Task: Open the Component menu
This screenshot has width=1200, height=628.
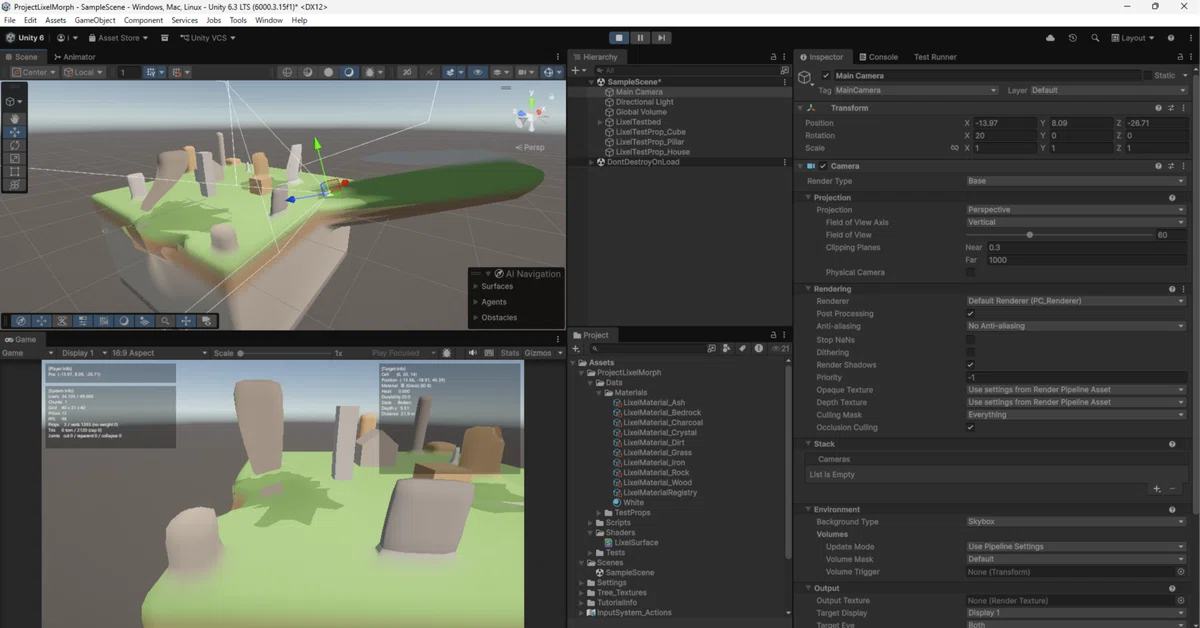Action: tap(143, 20)
